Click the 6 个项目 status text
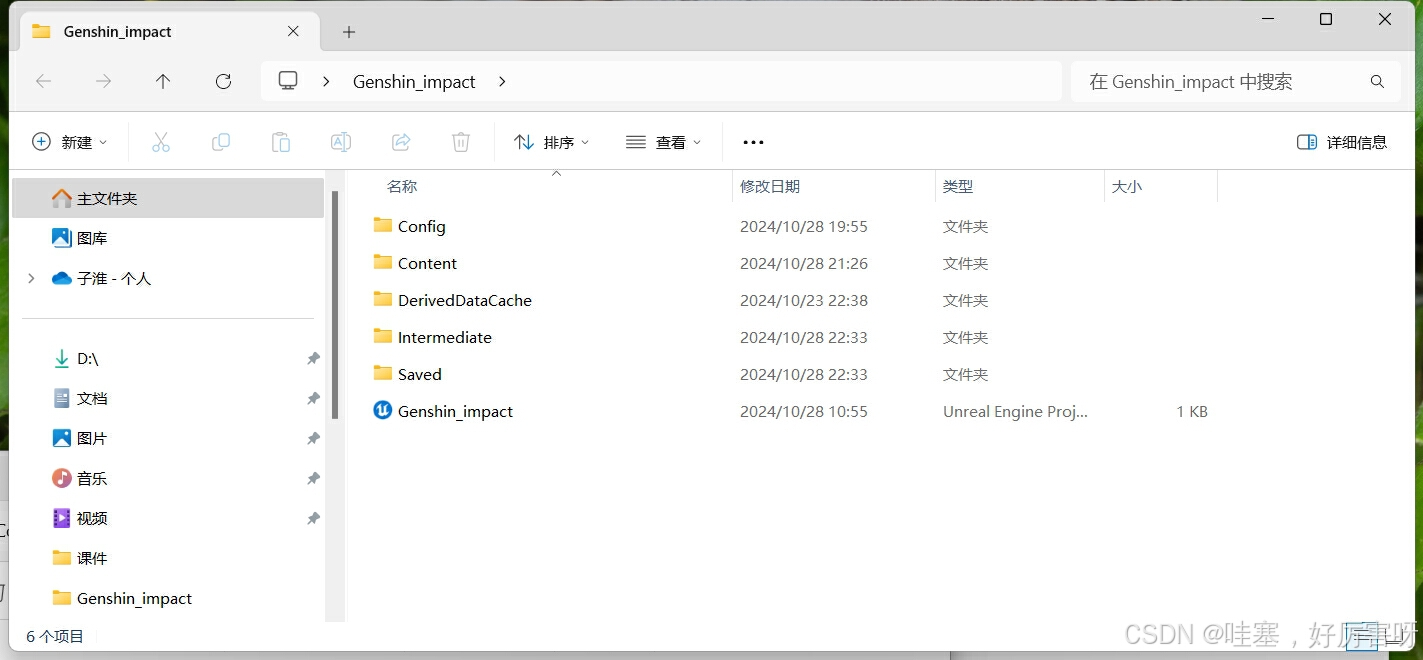 pyautogui.click(x=55, y=636)
